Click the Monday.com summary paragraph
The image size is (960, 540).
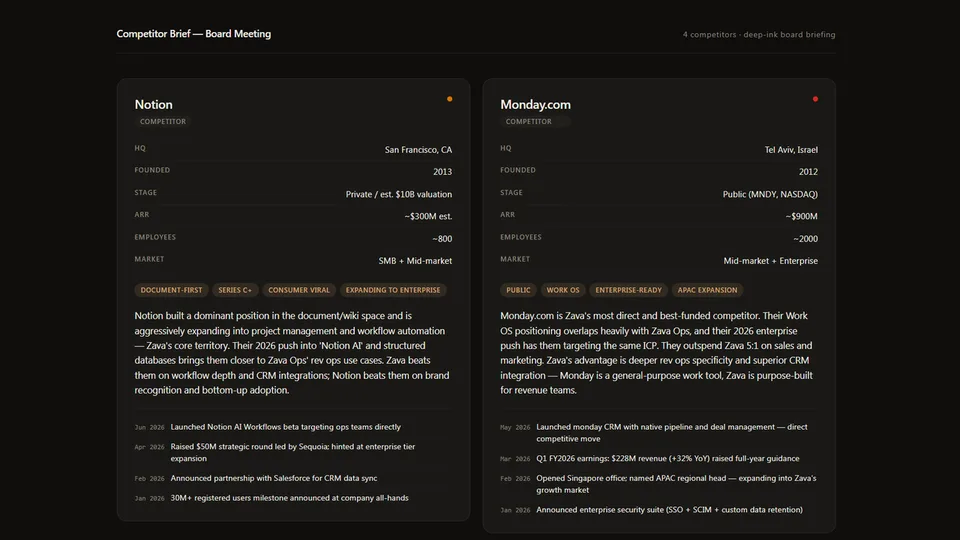[x=658, y=353]
